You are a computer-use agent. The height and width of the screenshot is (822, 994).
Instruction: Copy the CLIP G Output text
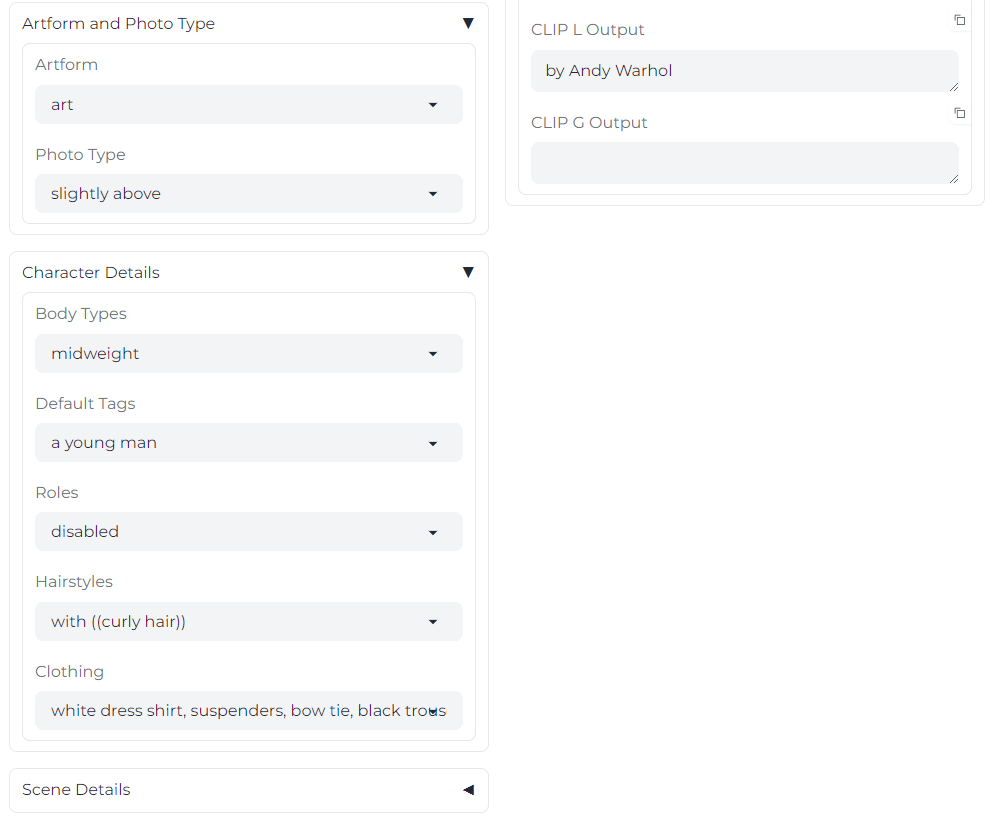point(959,114)
